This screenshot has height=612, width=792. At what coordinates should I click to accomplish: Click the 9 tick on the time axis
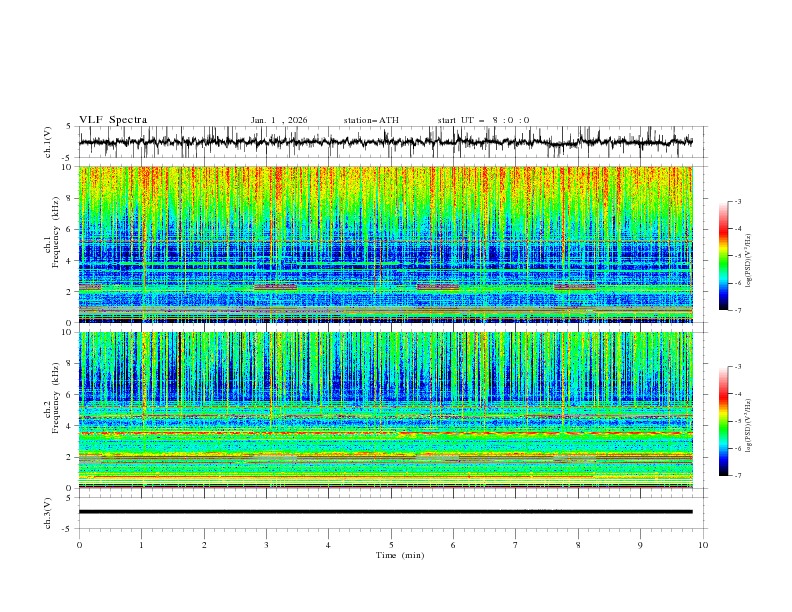(640, 545)
